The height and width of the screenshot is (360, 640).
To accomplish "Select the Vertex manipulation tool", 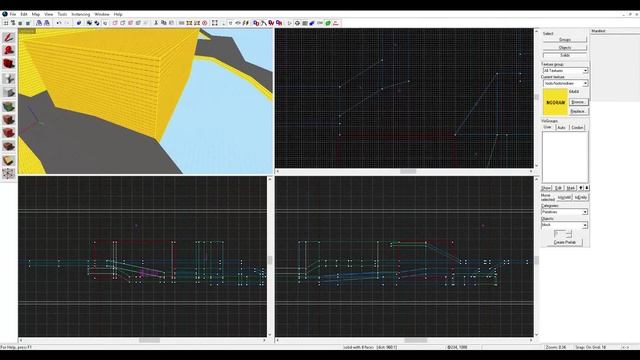I will (9, 173).
